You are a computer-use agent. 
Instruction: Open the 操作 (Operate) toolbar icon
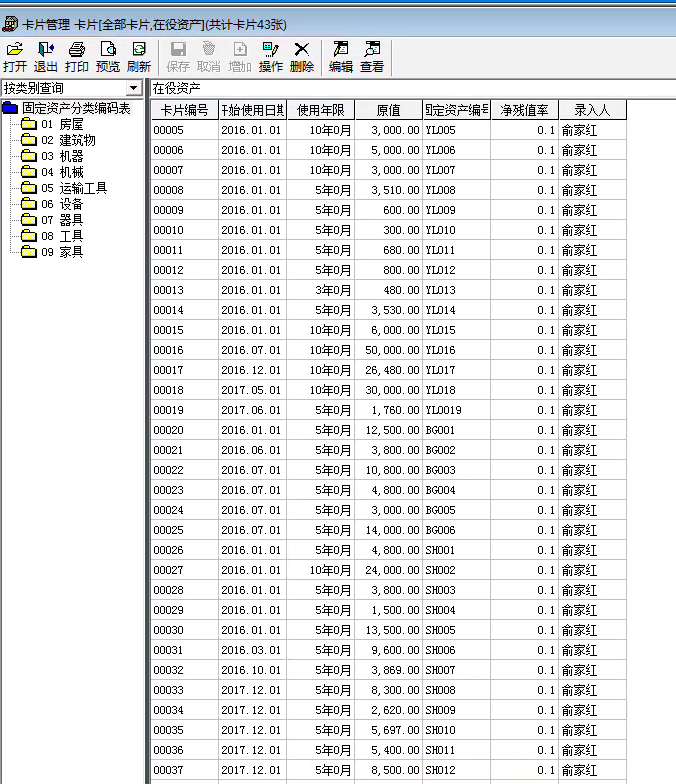pyautogui.click(x=270, y=57)
